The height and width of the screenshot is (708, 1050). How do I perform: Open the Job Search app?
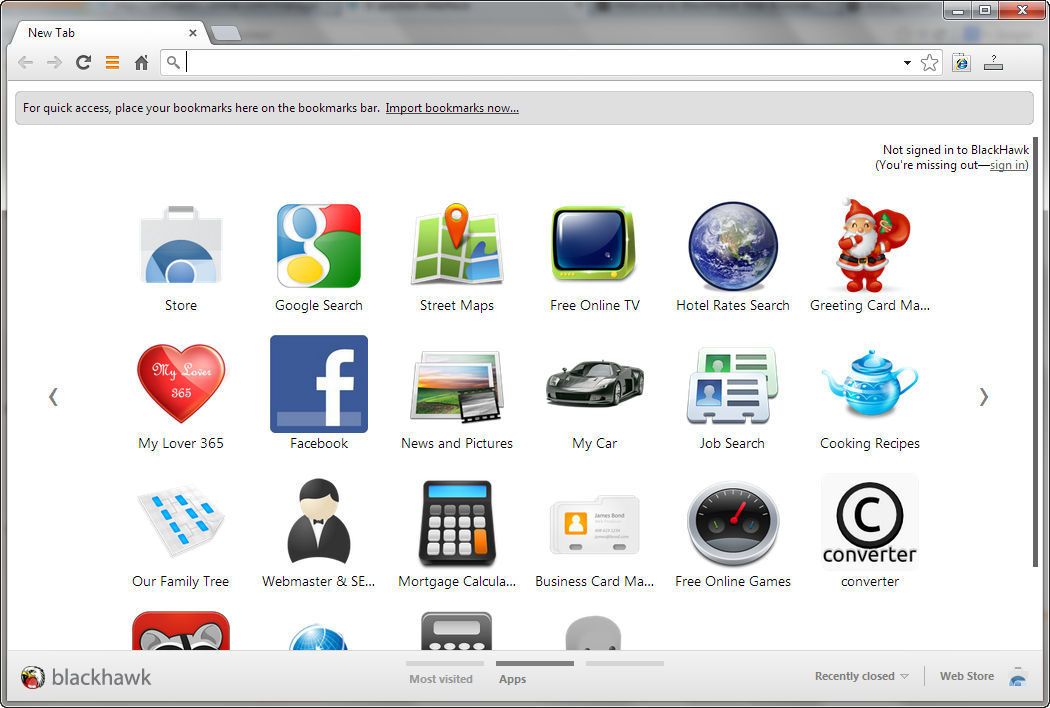(x=733, y=386)
